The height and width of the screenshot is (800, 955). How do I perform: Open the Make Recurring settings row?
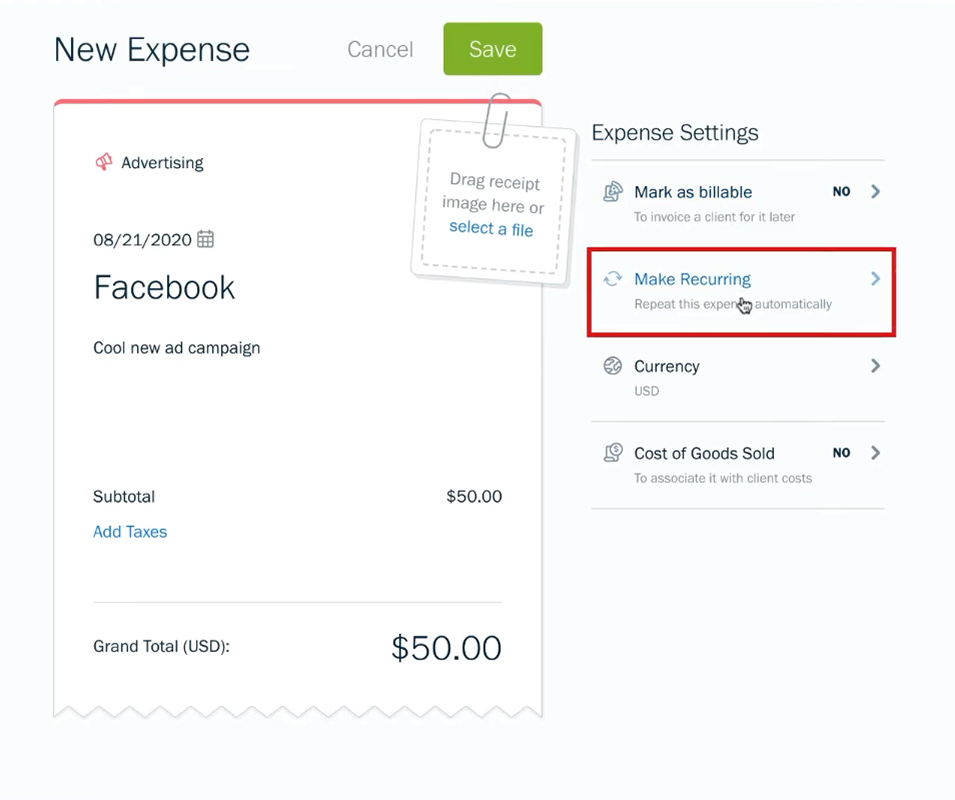pos(741,292)
